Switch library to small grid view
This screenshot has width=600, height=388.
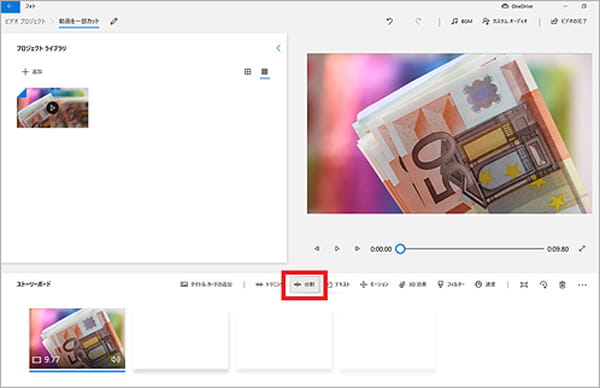(248, 72)
